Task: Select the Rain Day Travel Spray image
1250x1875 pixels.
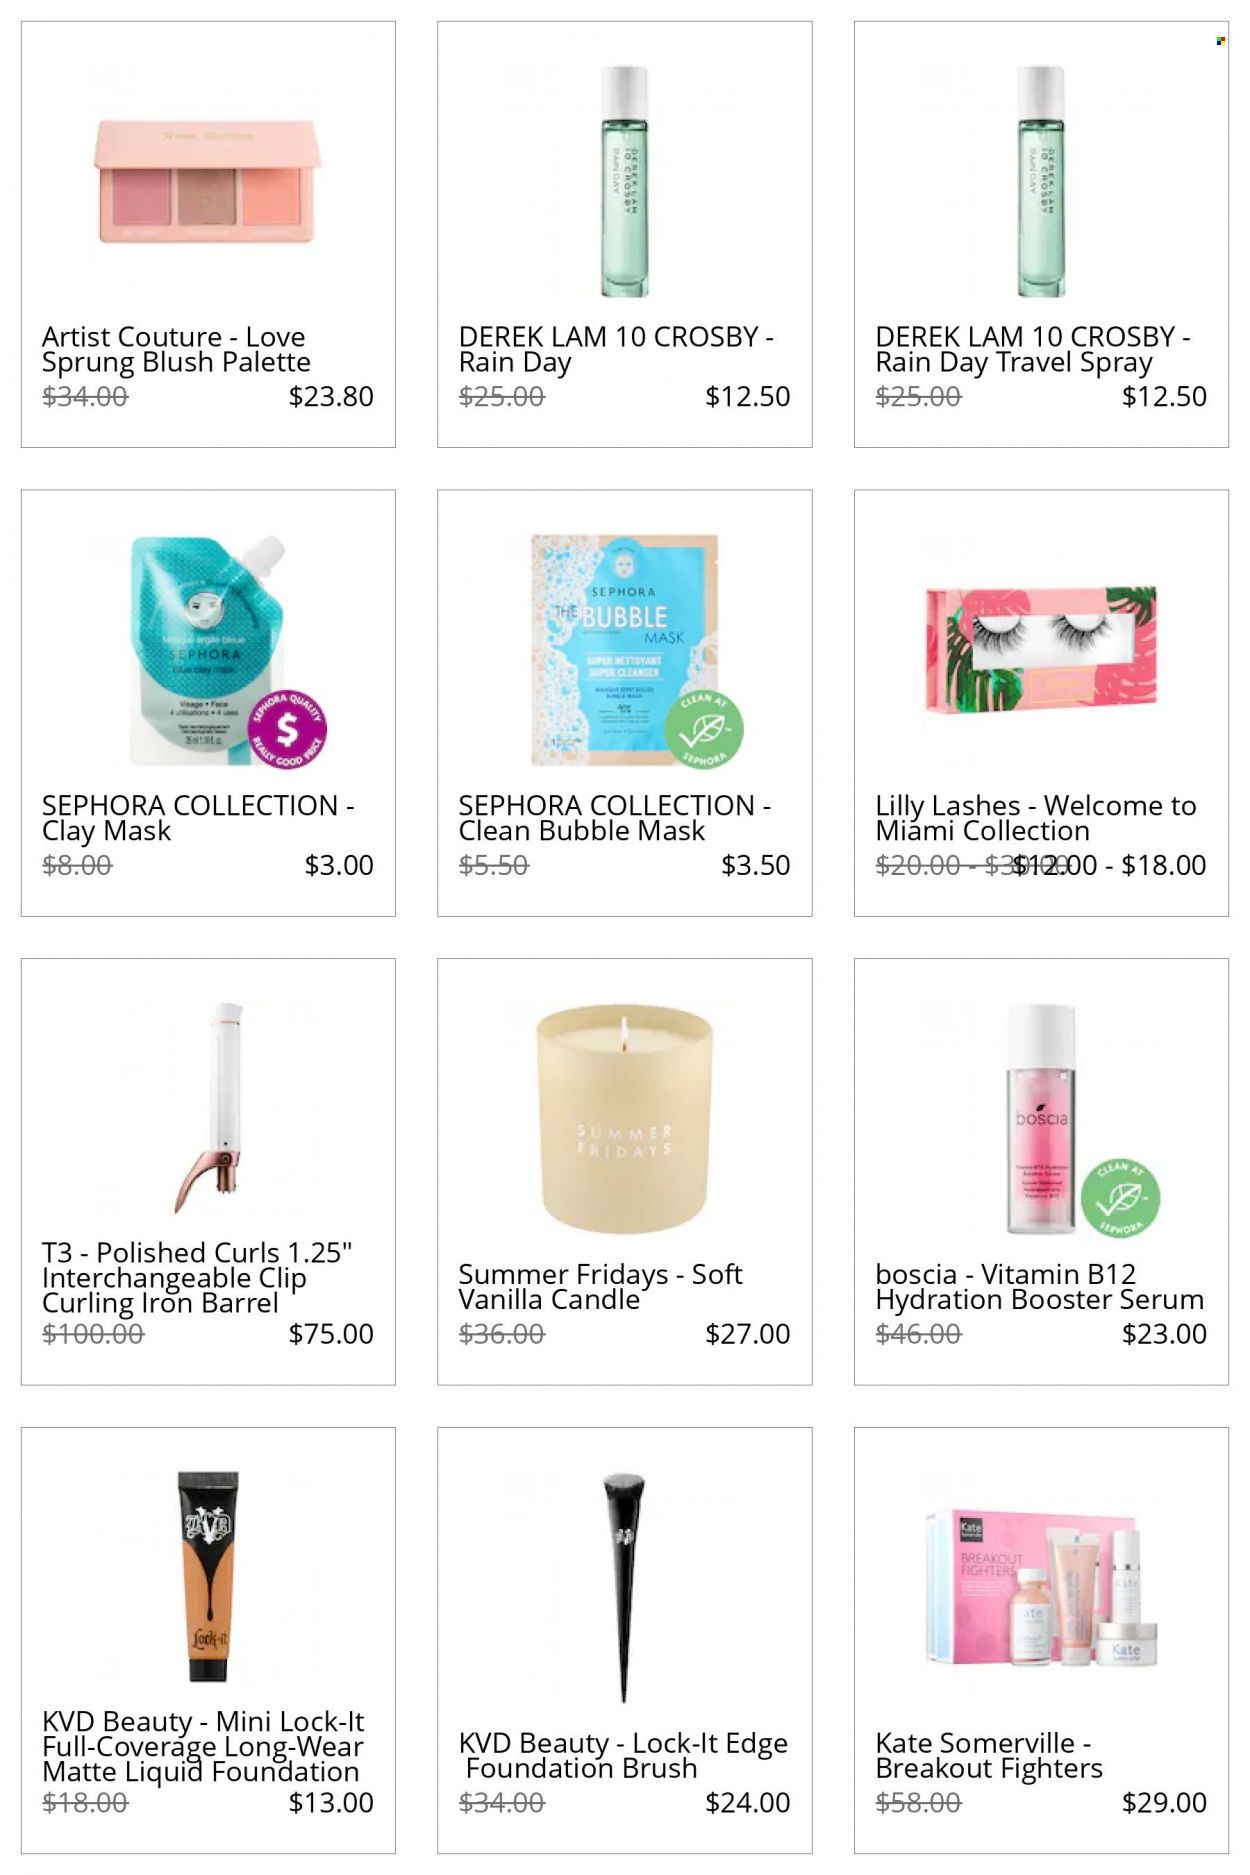Action: (x=1041, y=182)
